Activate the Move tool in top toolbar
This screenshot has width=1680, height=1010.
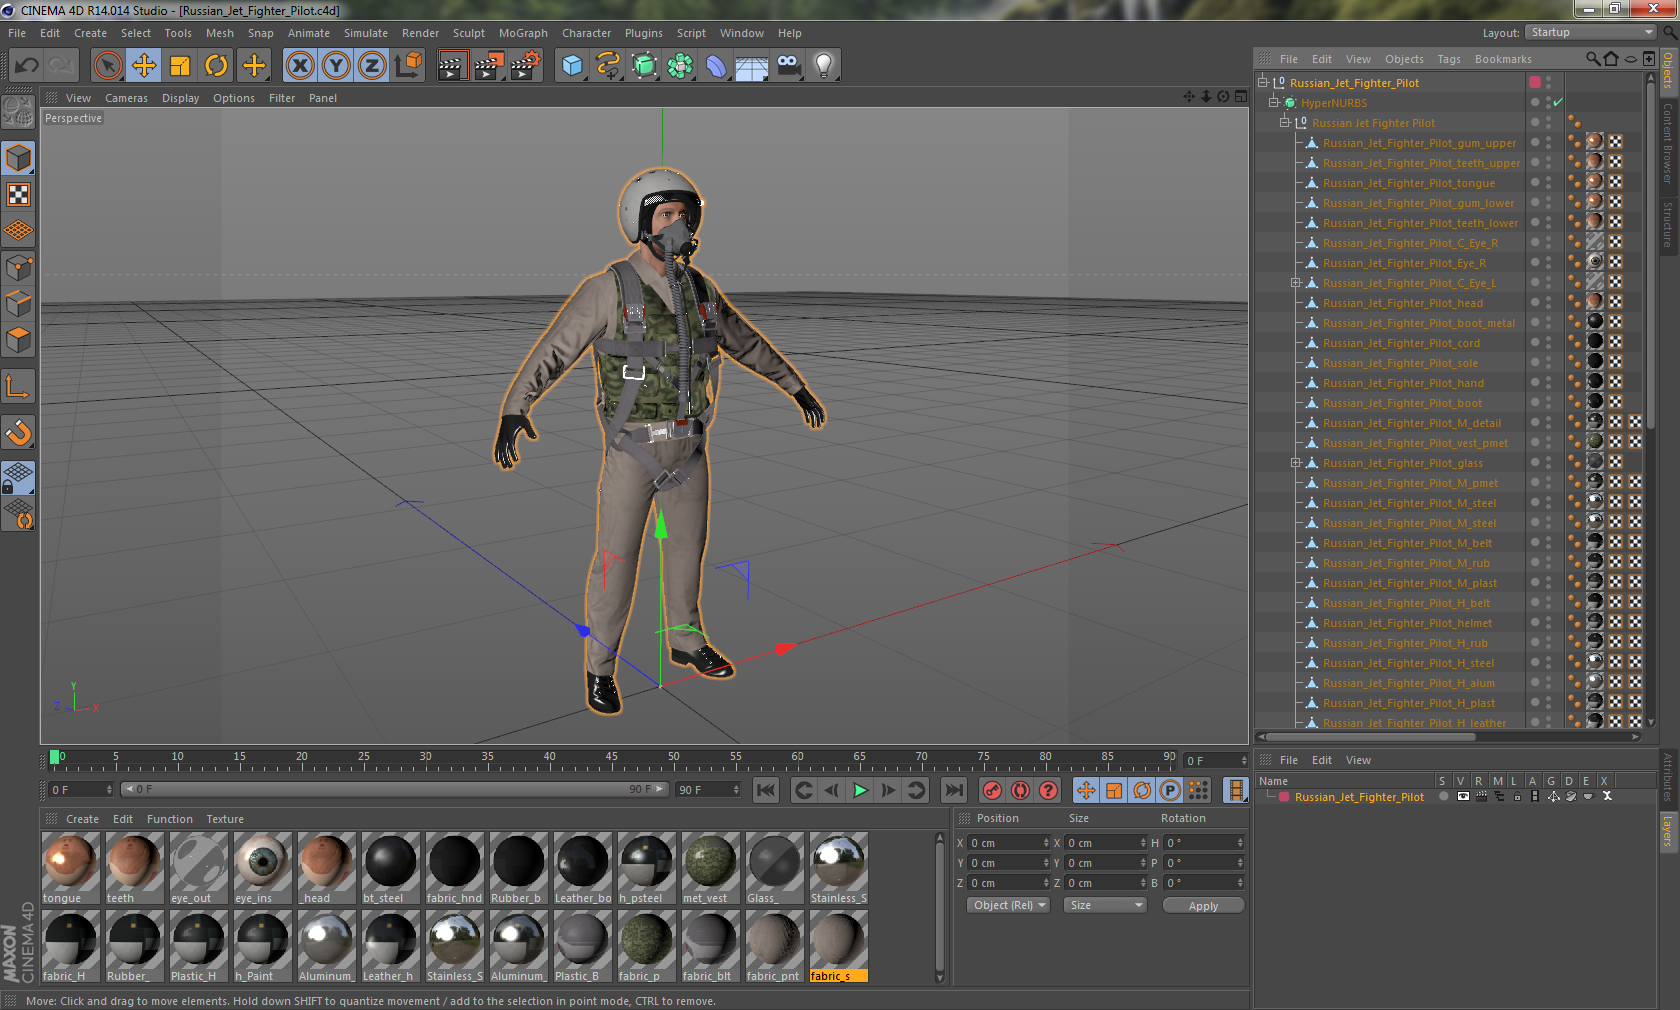tap(144, 66)
